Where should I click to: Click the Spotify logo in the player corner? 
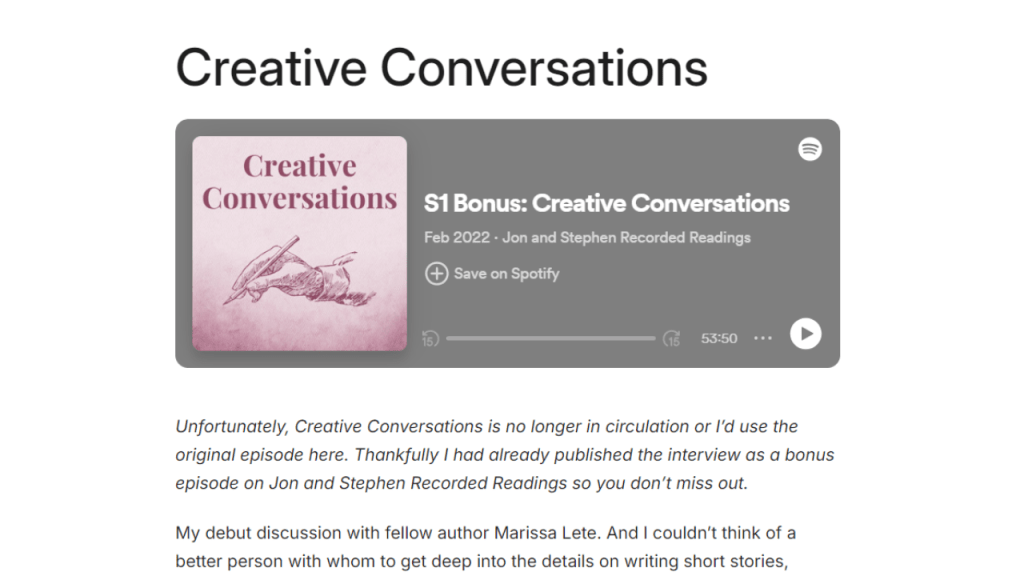[809, 148]
